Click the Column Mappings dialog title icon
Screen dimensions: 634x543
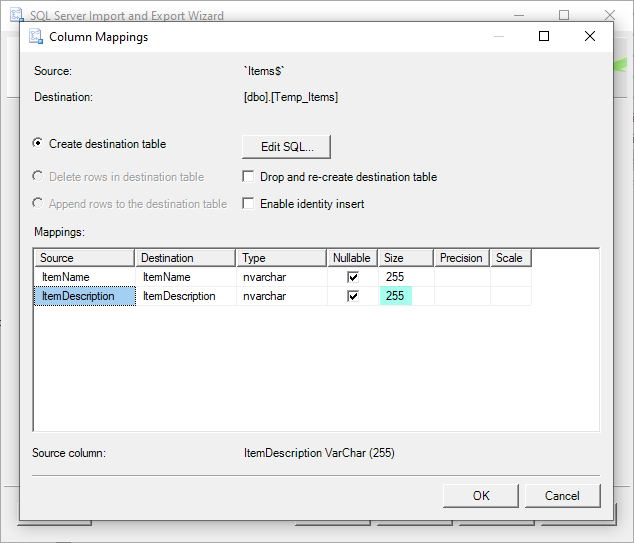[x=35, y=37]
